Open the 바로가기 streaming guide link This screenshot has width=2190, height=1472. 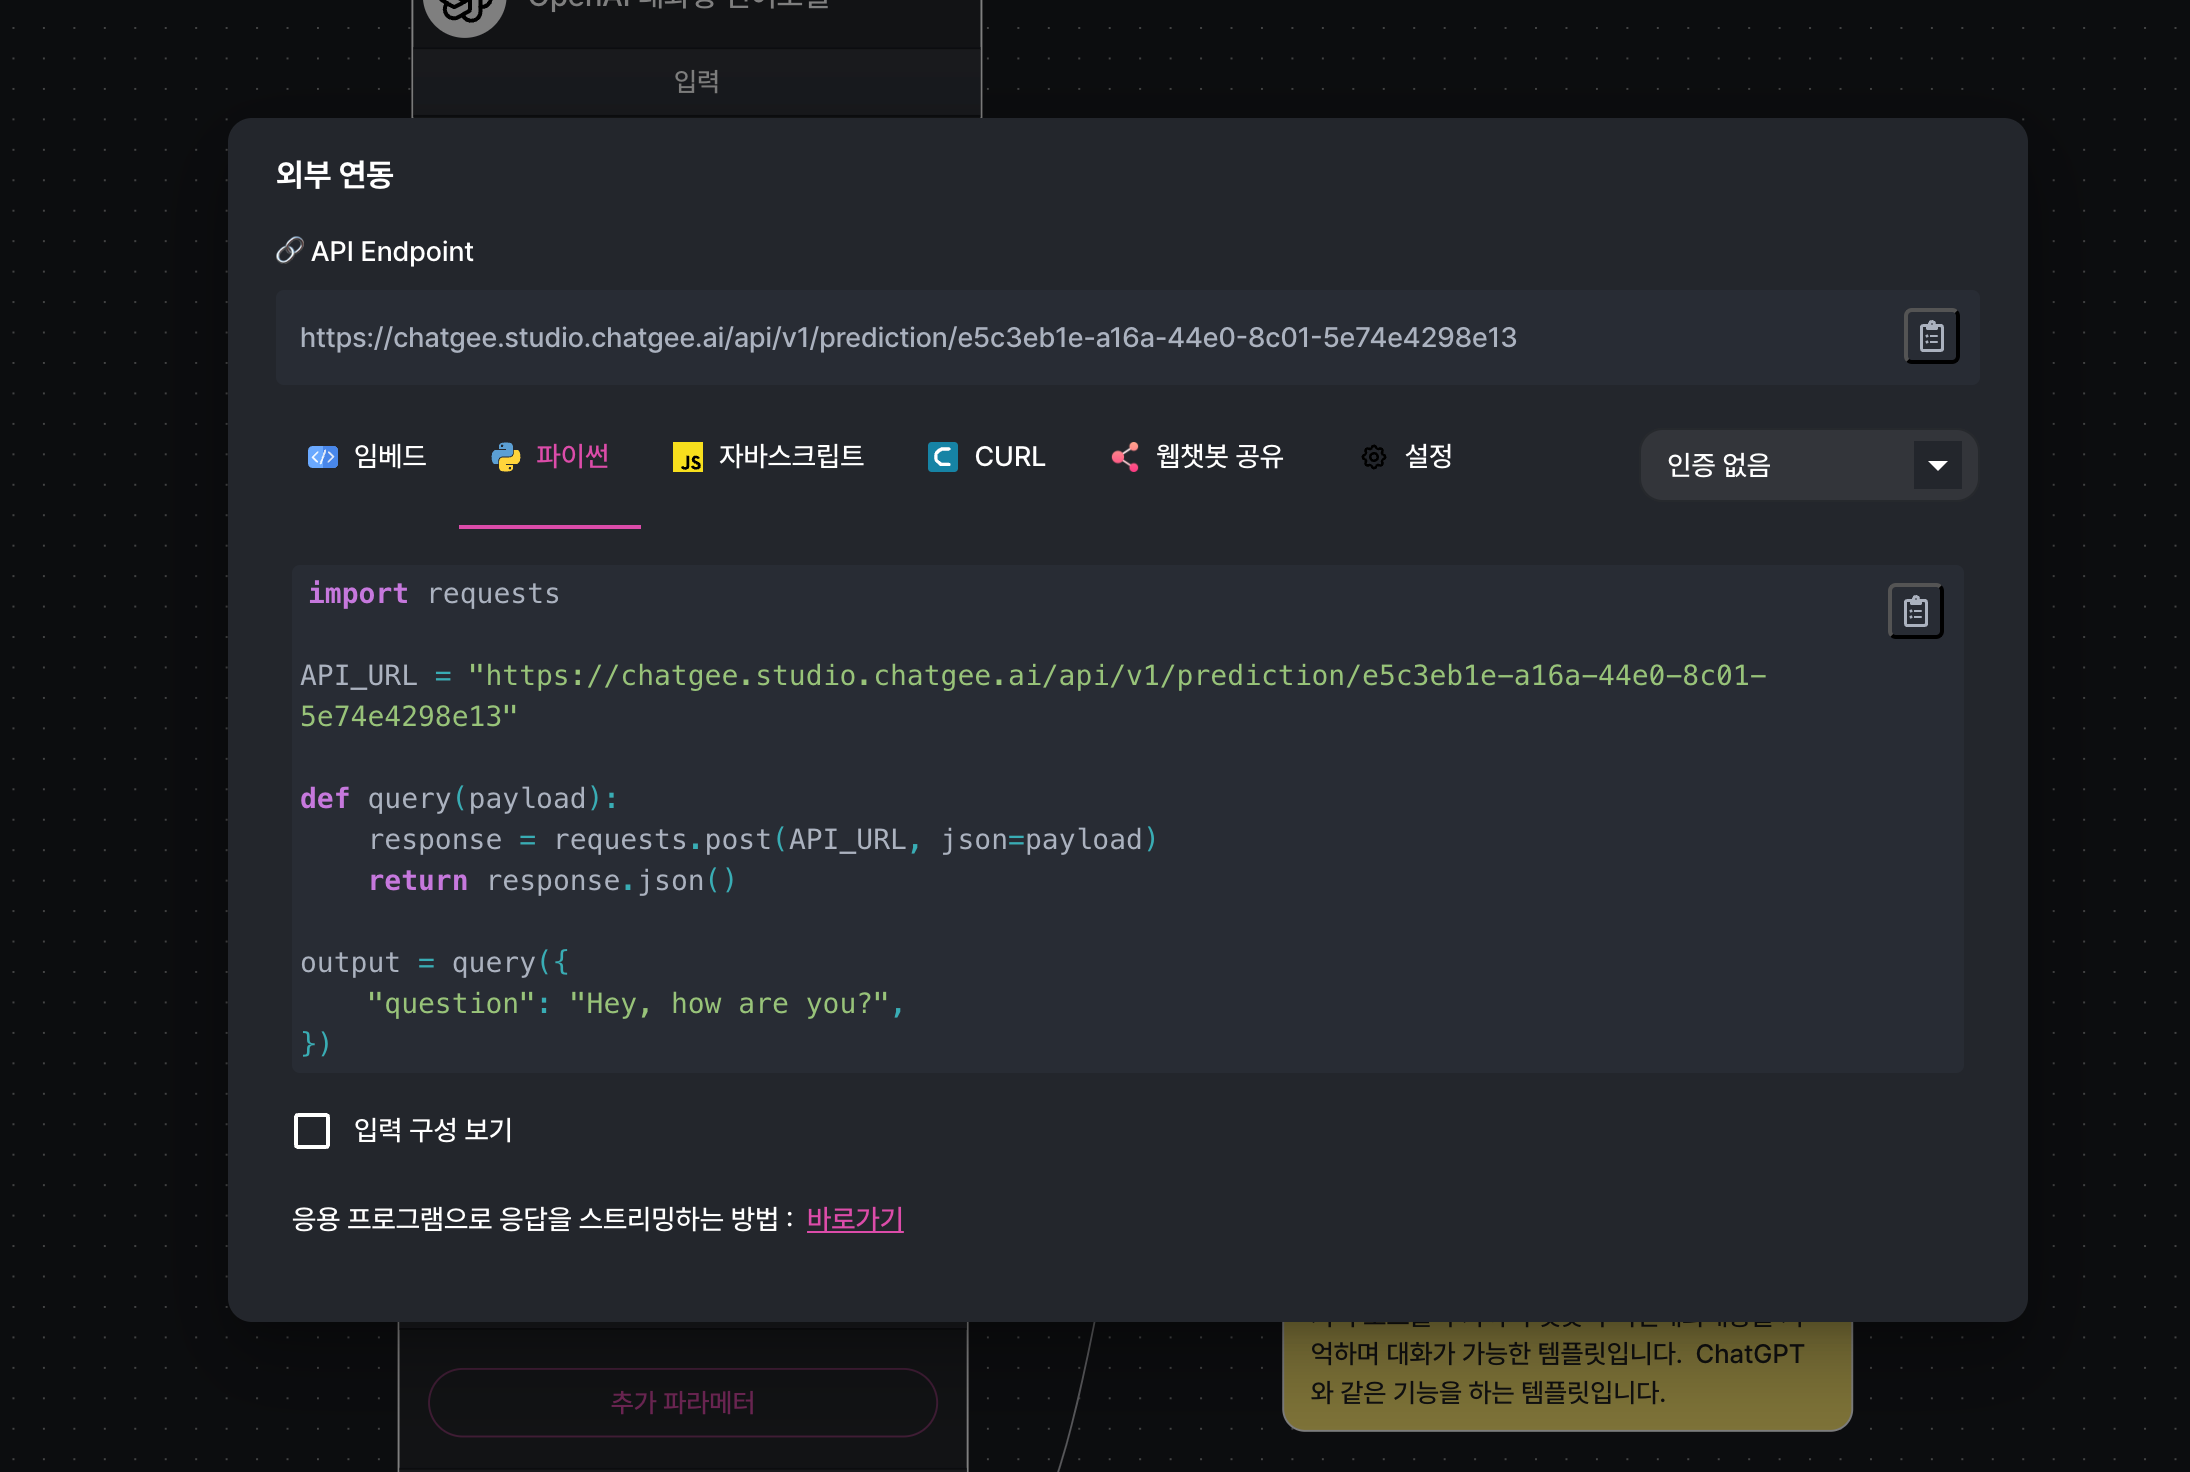pyautogui.click(x=855, y=1219)
